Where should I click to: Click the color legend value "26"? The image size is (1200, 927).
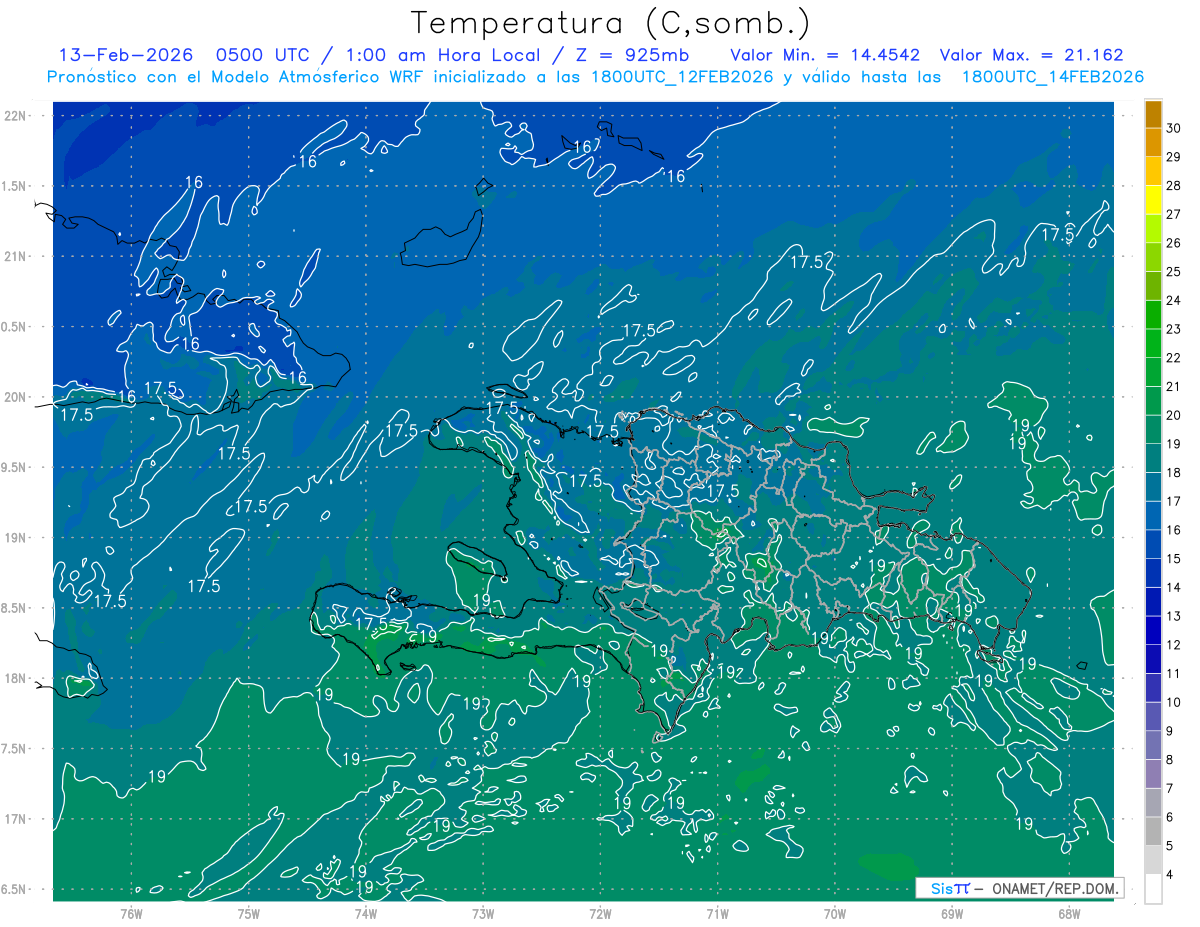point(1173,242)
